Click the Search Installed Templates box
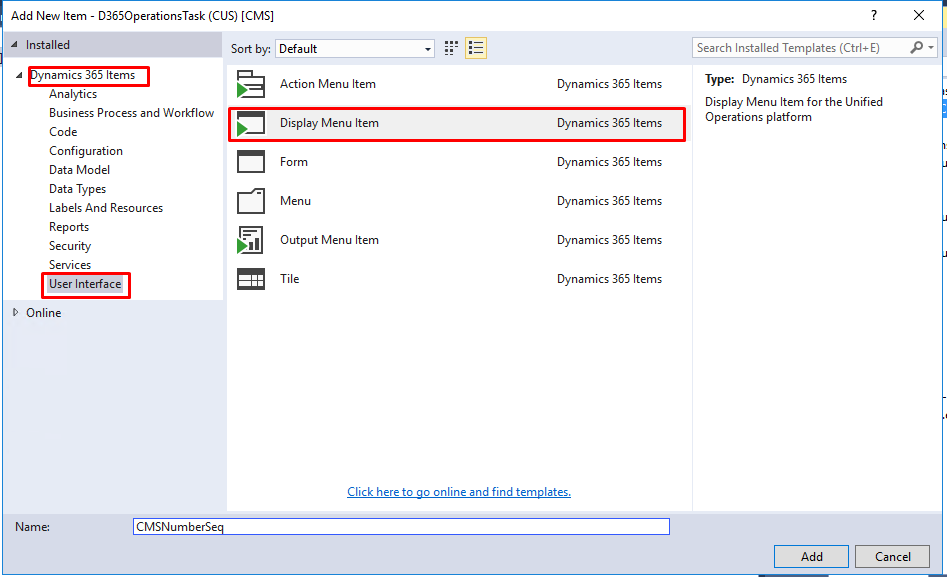The width and height of the screenshot is (947, 577). (x=801, y=48)
